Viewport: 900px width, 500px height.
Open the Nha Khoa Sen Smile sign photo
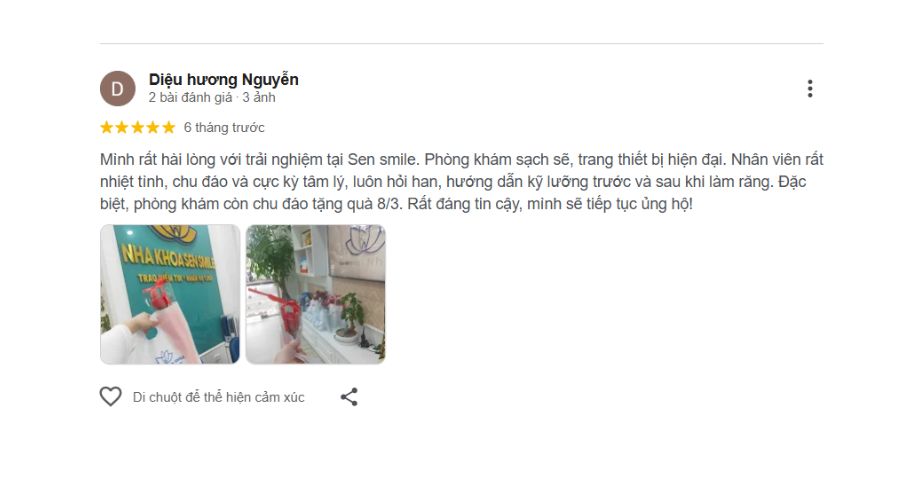click(170, 294)
